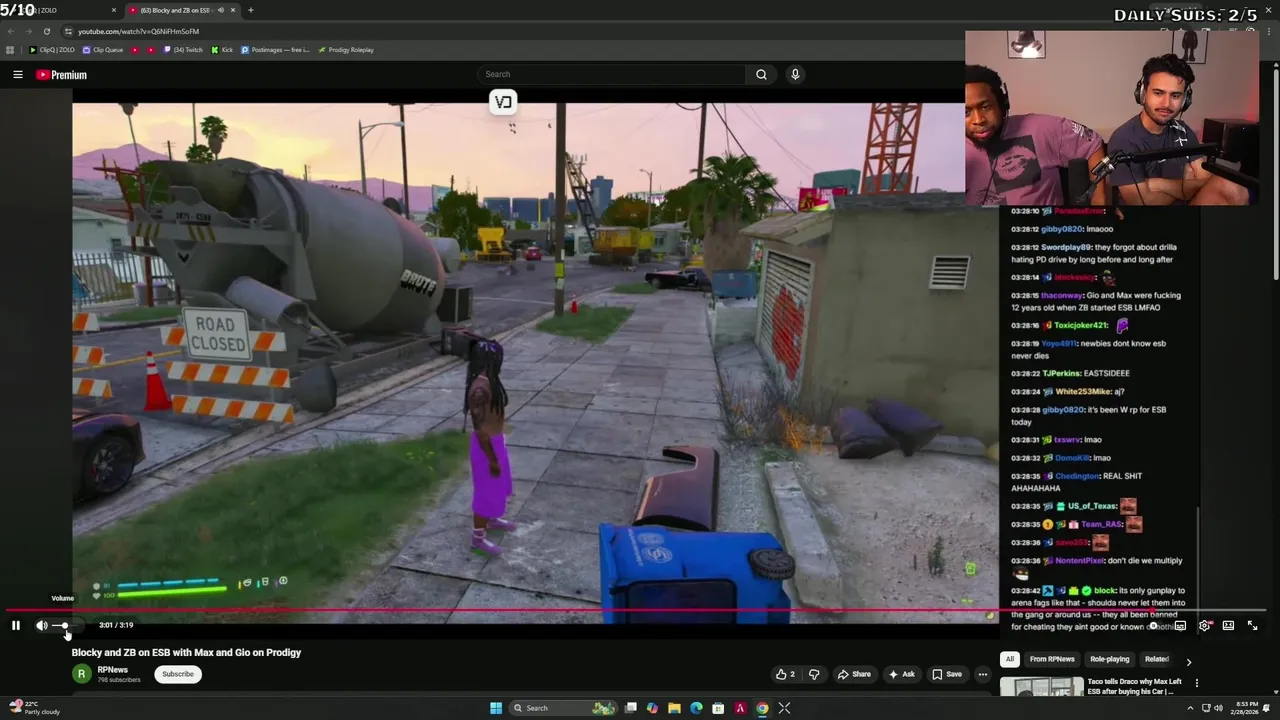Save the video to a playlist
Image resolution: width=1280 pixels, height=720 pixels.
click(x=947, y=674)
